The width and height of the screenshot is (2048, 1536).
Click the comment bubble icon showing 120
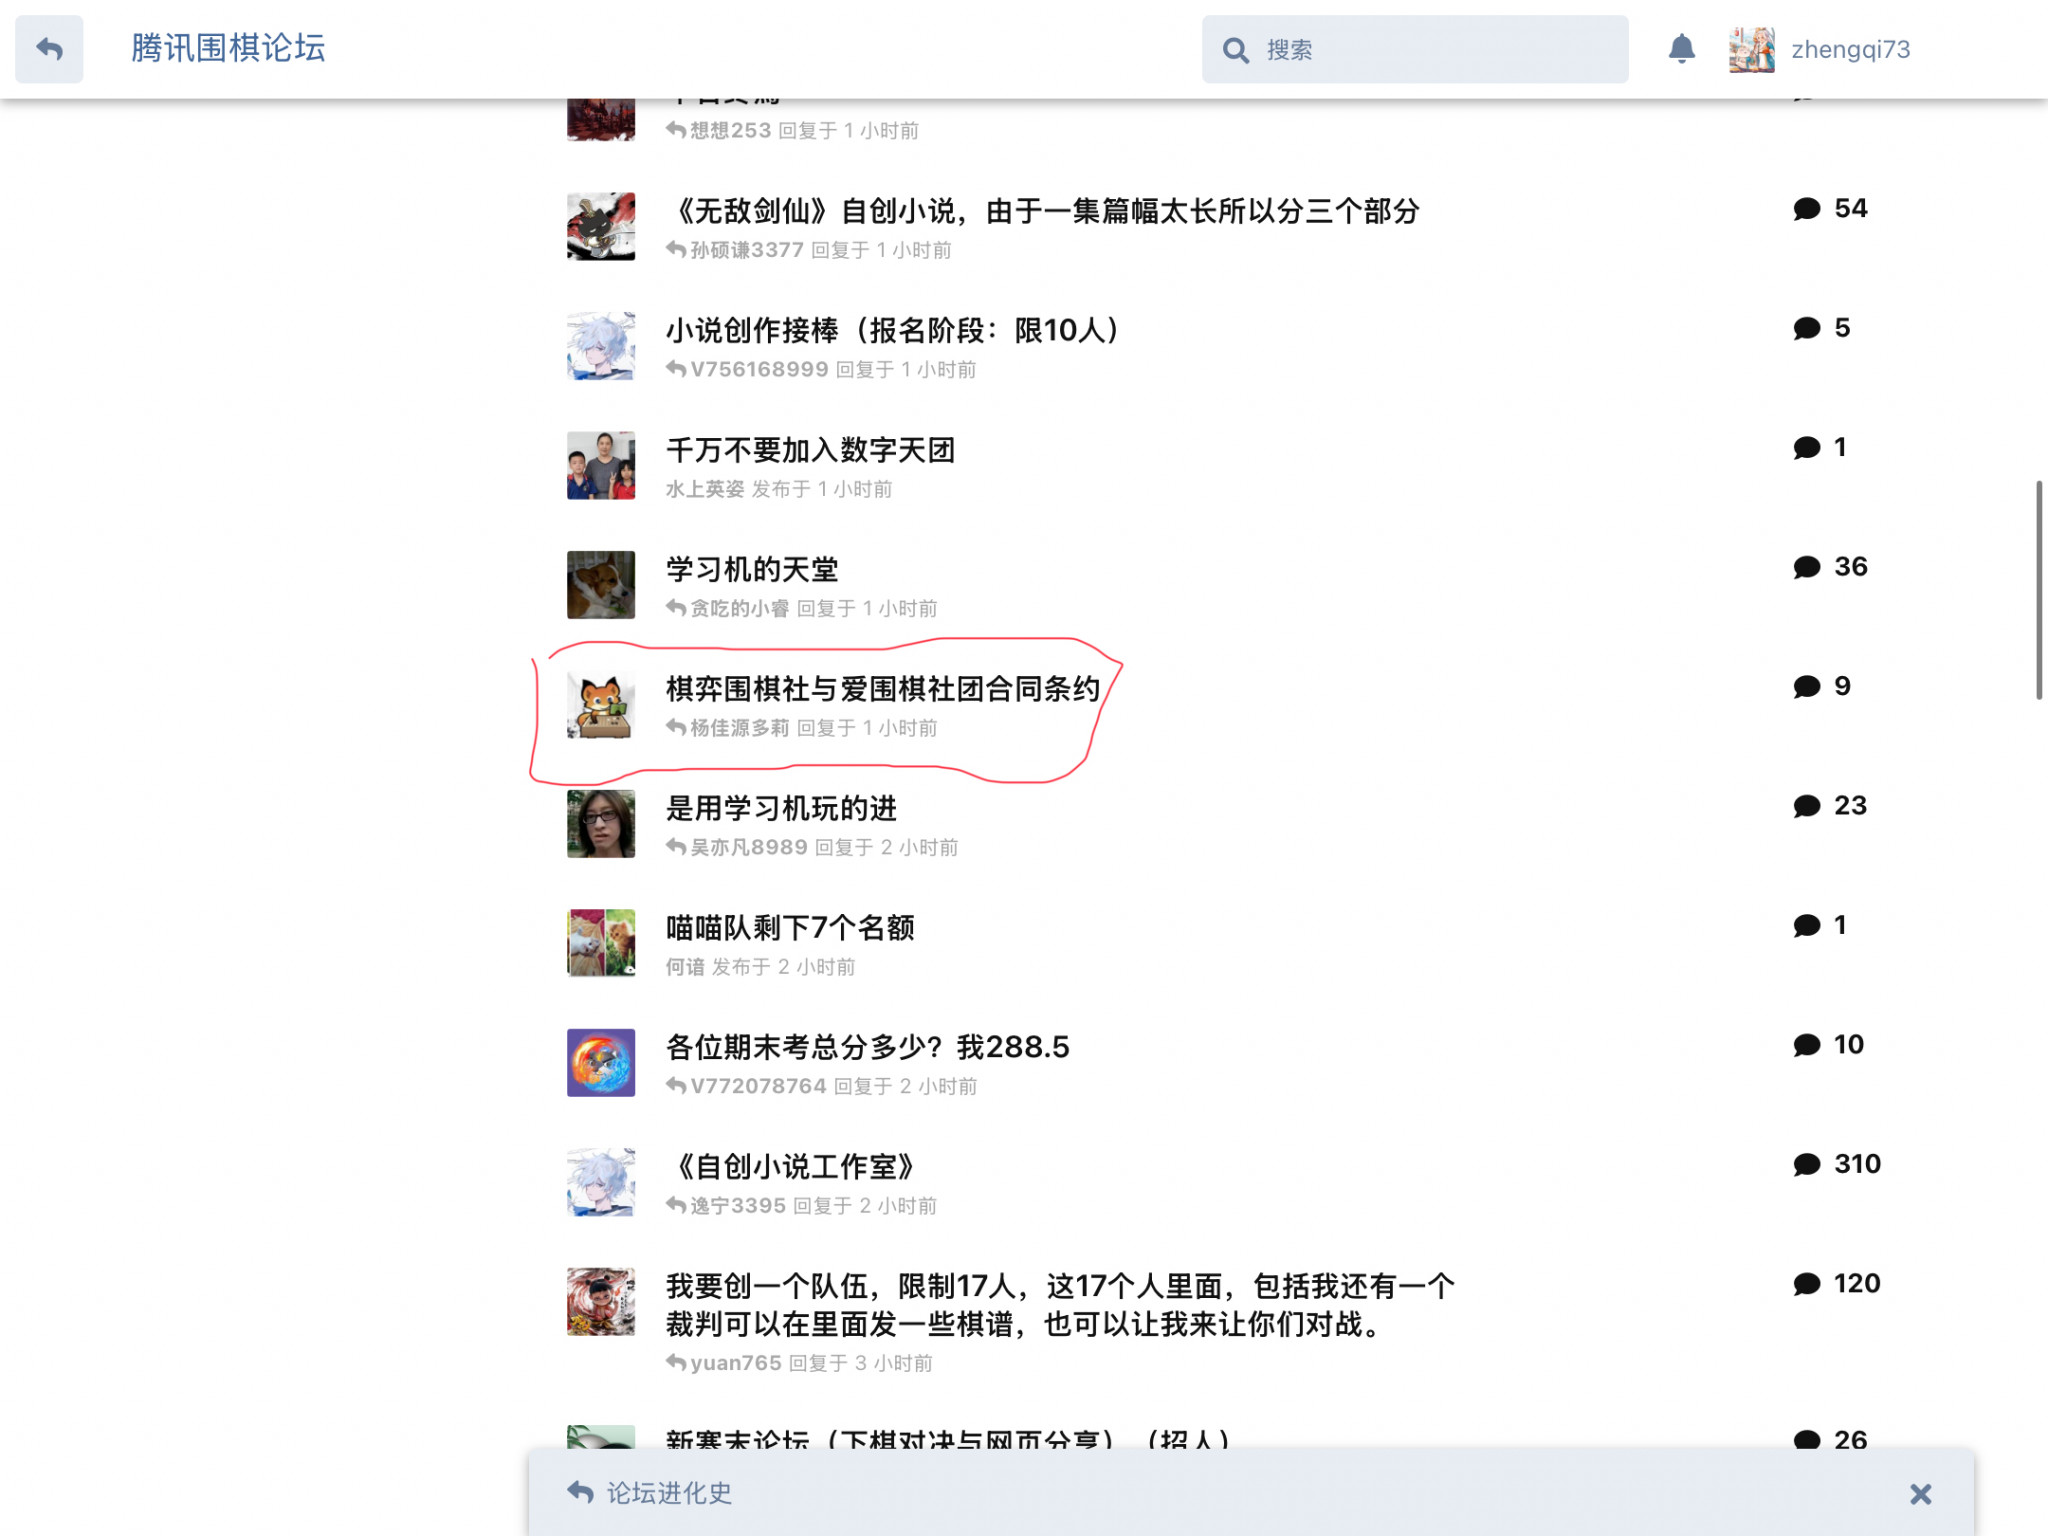(1806, 1284)
